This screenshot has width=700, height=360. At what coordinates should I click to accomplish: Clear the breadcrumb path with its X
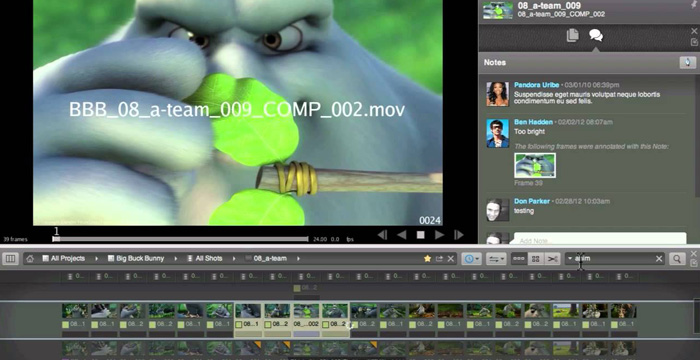tap(451, 259)
